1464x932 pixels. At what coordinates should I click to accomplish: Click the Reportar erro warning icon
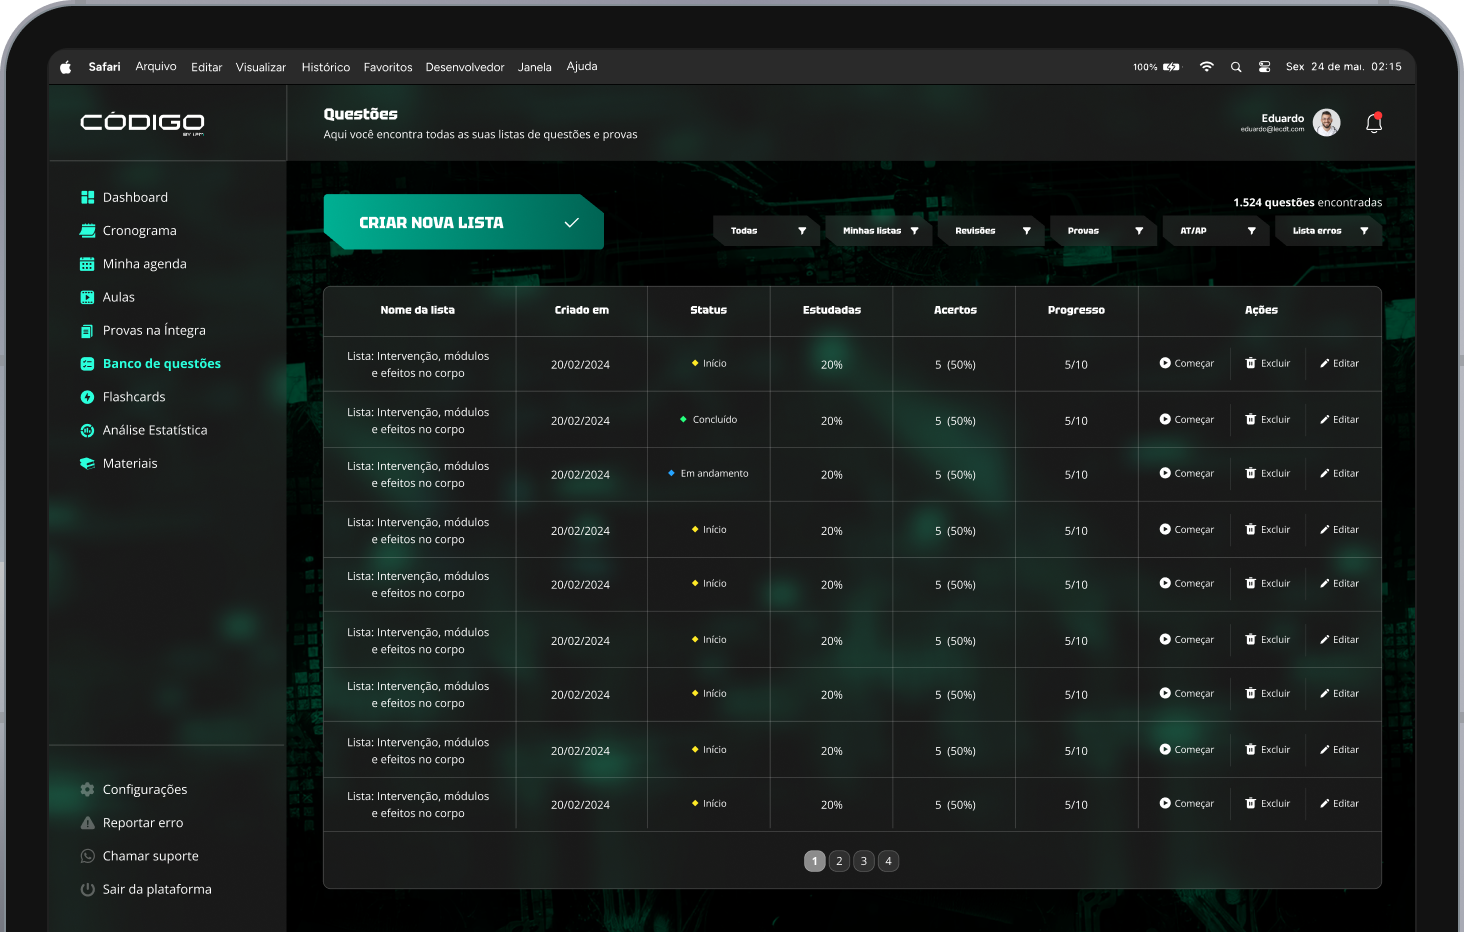tap(88, 823)
